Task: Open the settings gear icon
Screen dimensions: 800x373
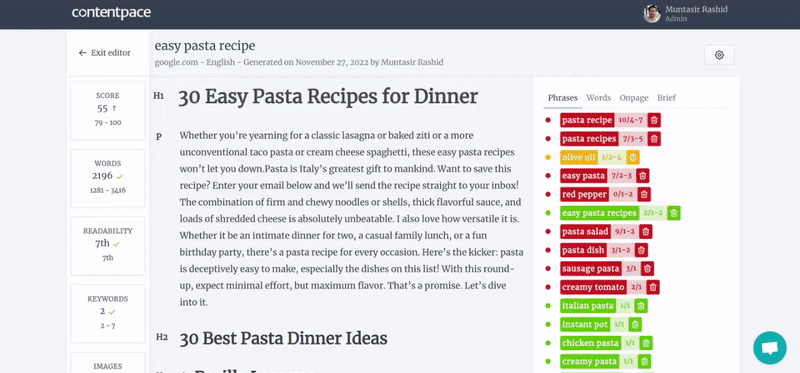Action: click(x=719, y=55)
